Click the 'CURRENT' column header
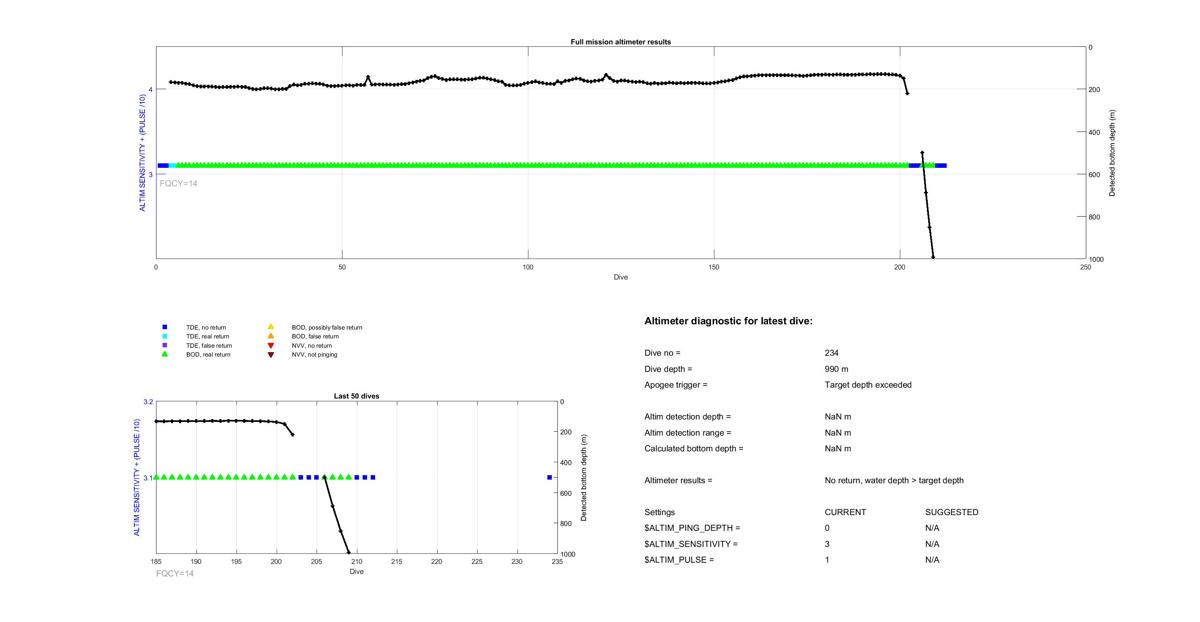 click(x=845, y=512)
